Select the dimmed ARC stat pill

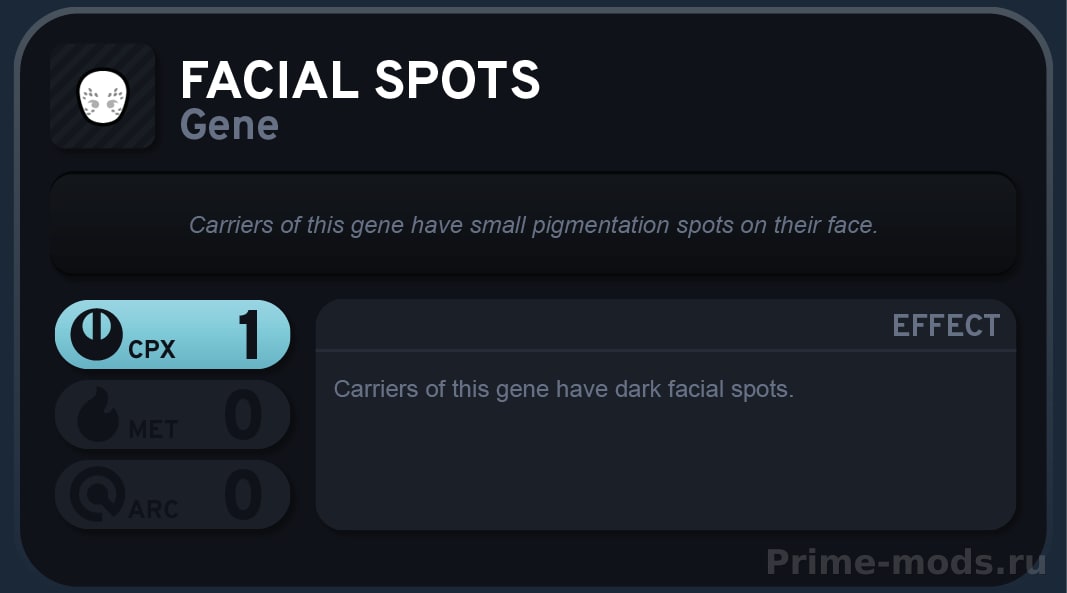(x=173, y=494)
